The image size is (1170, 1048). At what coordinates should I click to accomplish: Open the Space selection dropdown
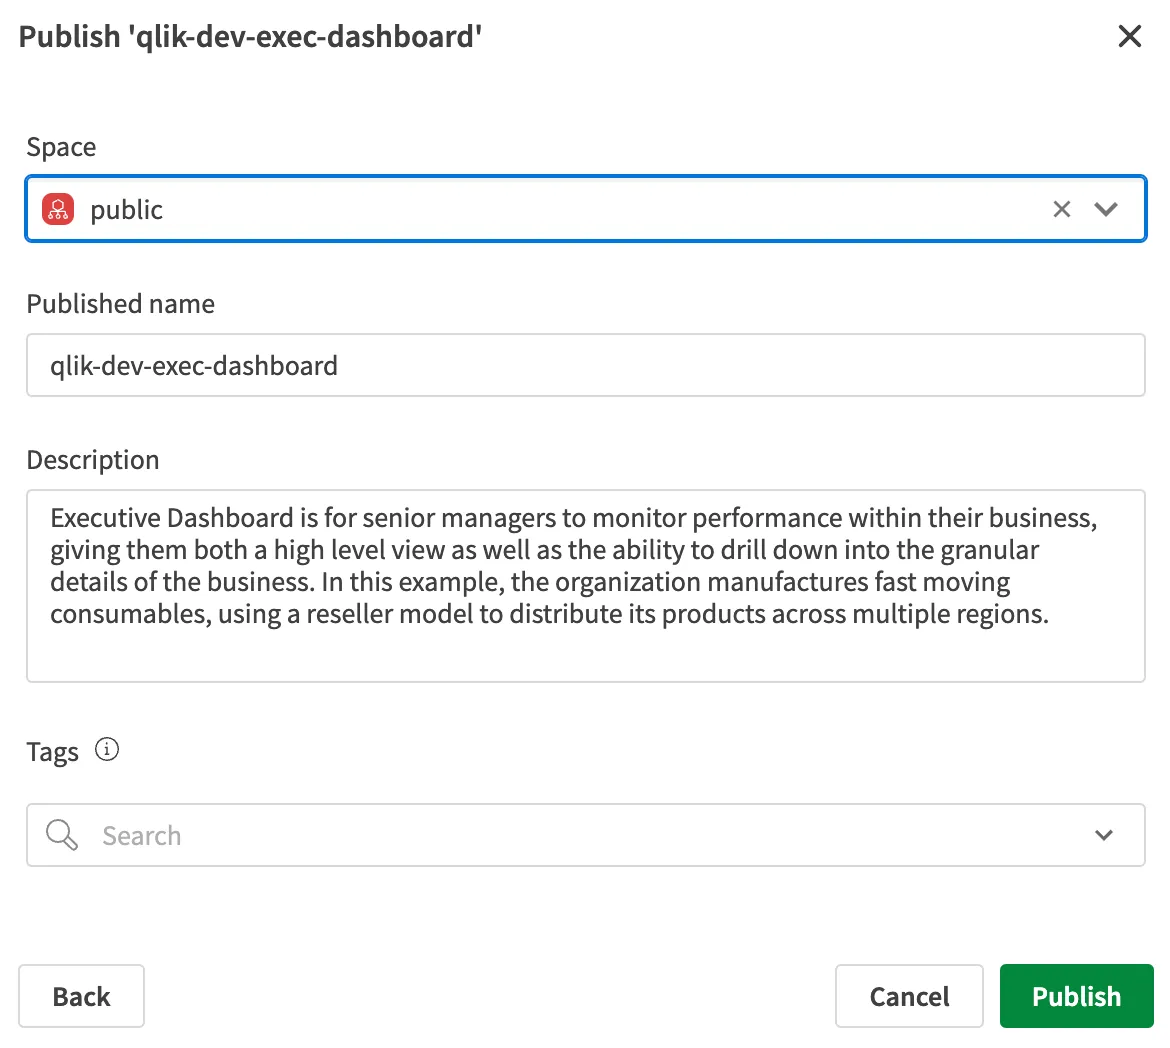pyautogui.click(x=1106, y=209)
